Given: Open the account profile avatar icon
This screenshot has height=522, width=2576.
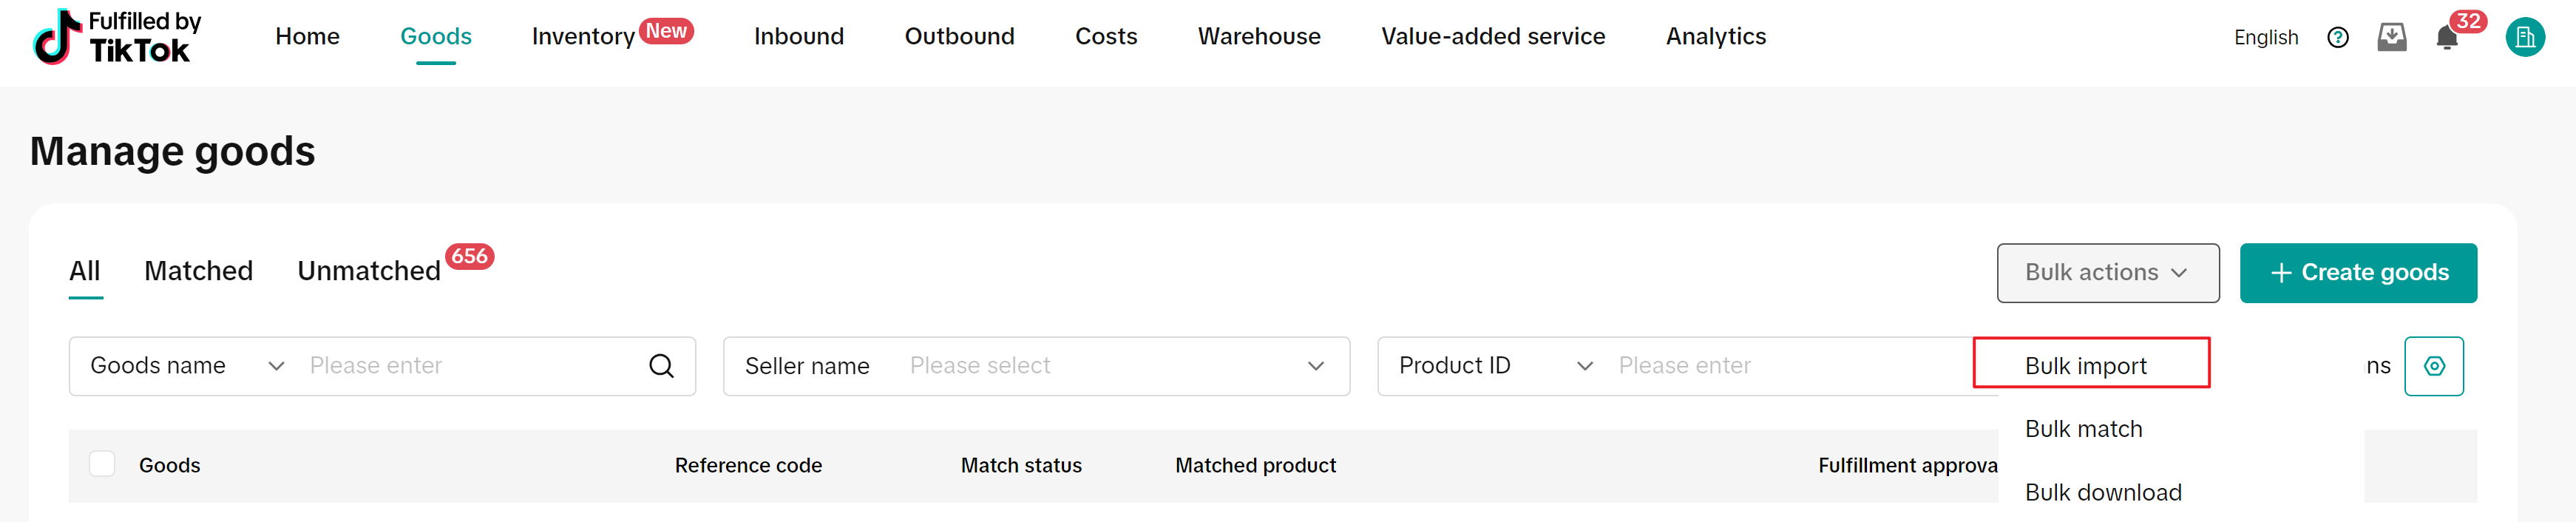Looking at the screenshot, I should tap(2524, 38).
